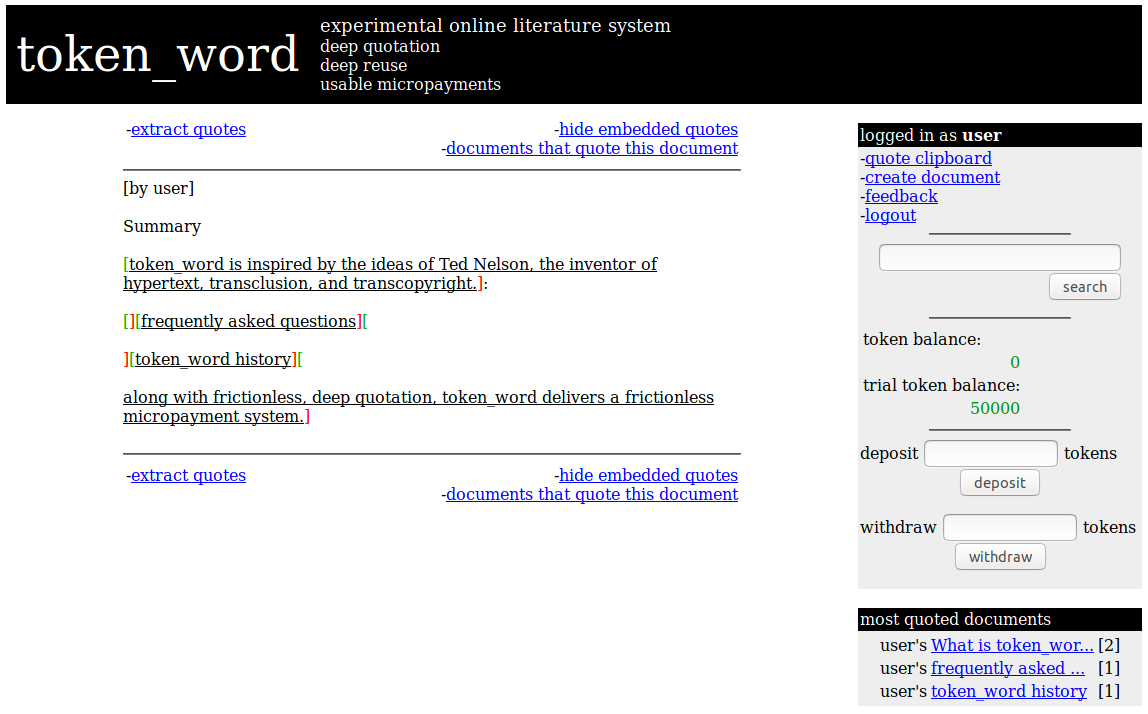Focus the withdraw tokens input field
The height and width of the screenshot is (714, 1148).
click(x=1010, y=527)
